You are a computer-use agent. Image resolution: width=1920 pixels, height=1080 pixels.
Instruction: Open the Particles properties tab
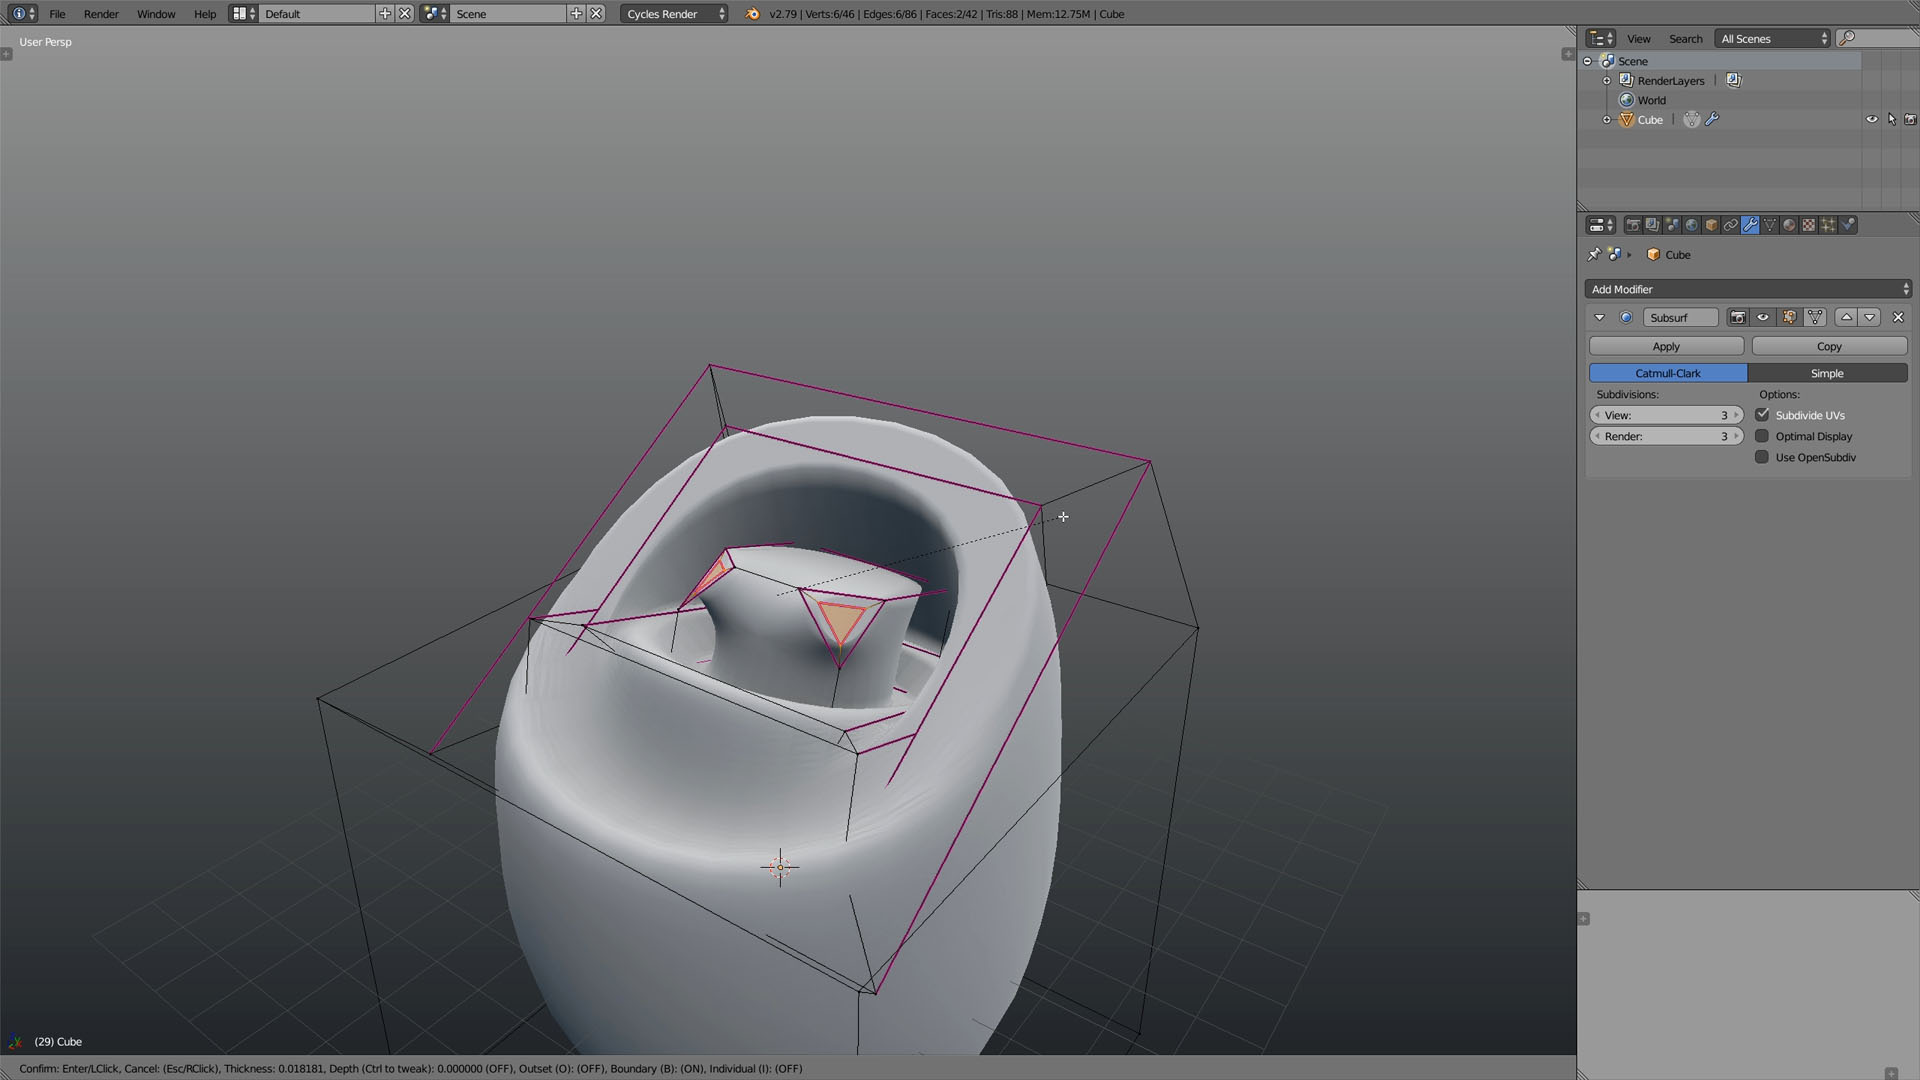[x=1828, y=225]
